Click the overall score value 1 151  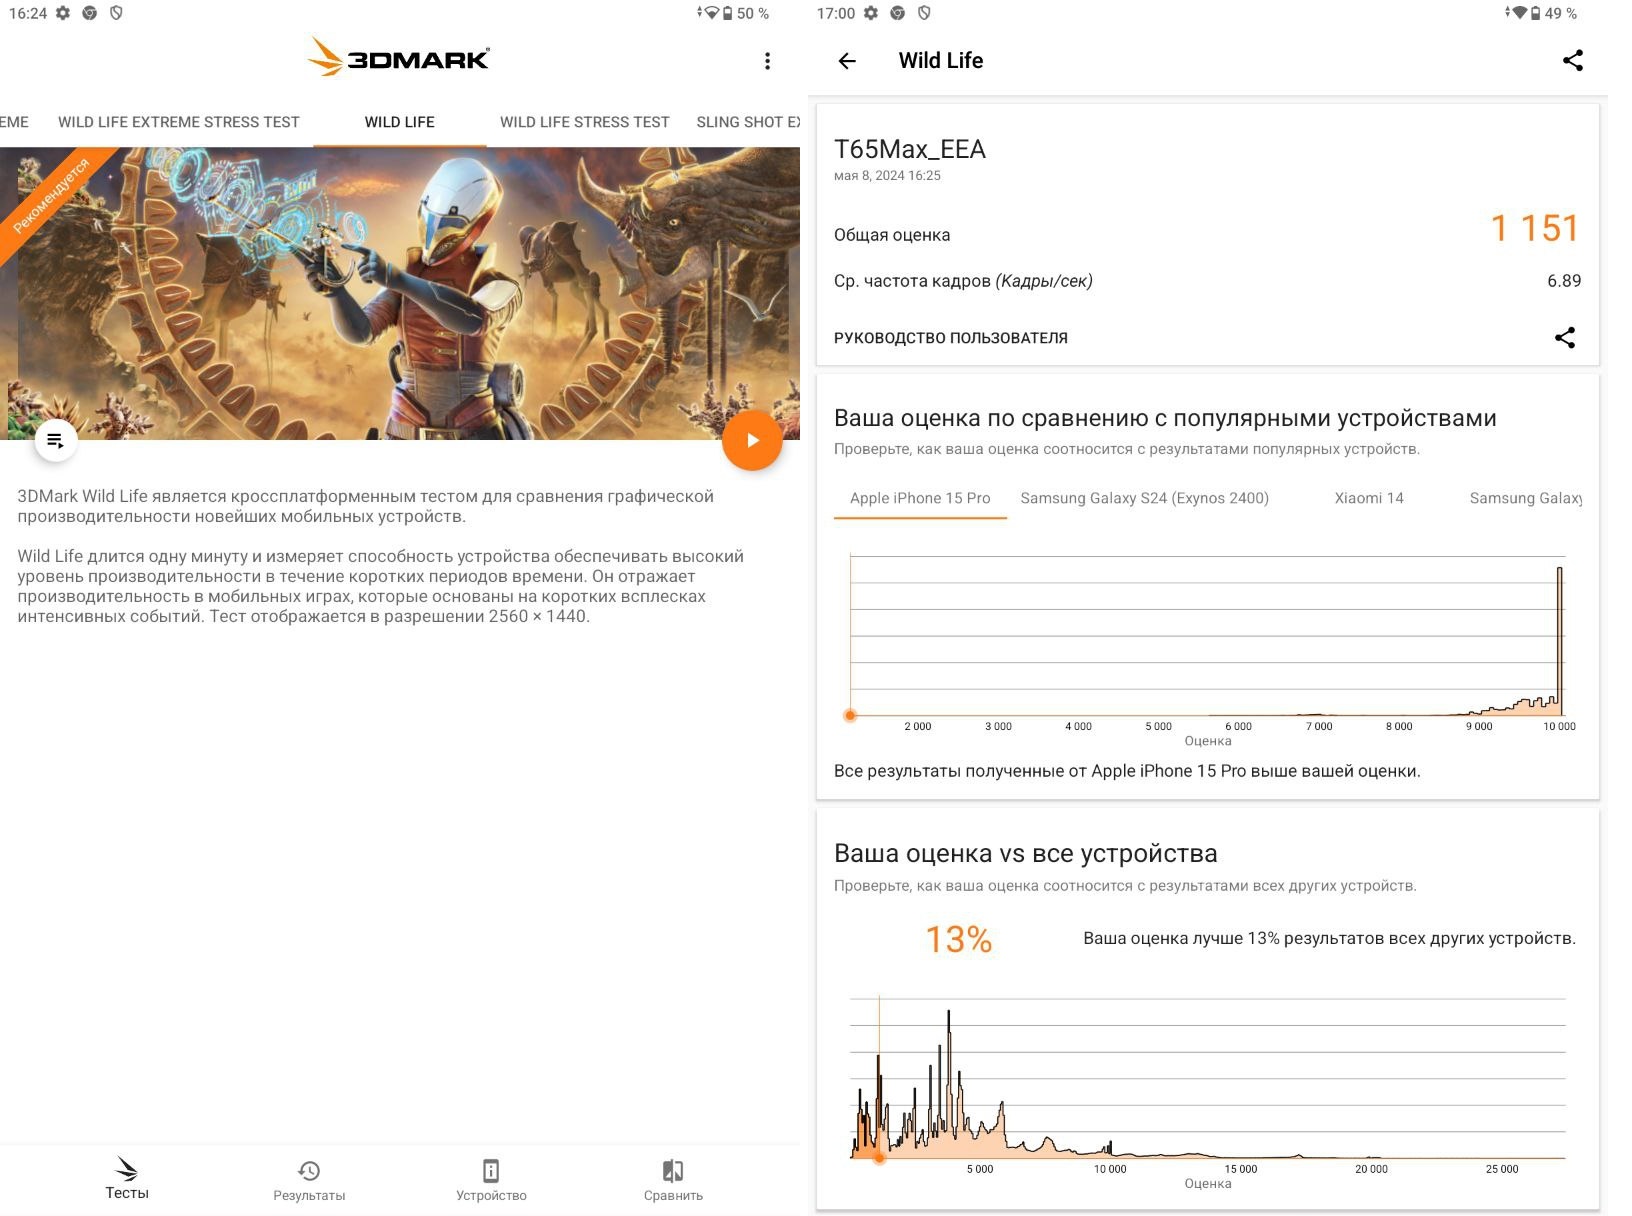point(1535,229)
